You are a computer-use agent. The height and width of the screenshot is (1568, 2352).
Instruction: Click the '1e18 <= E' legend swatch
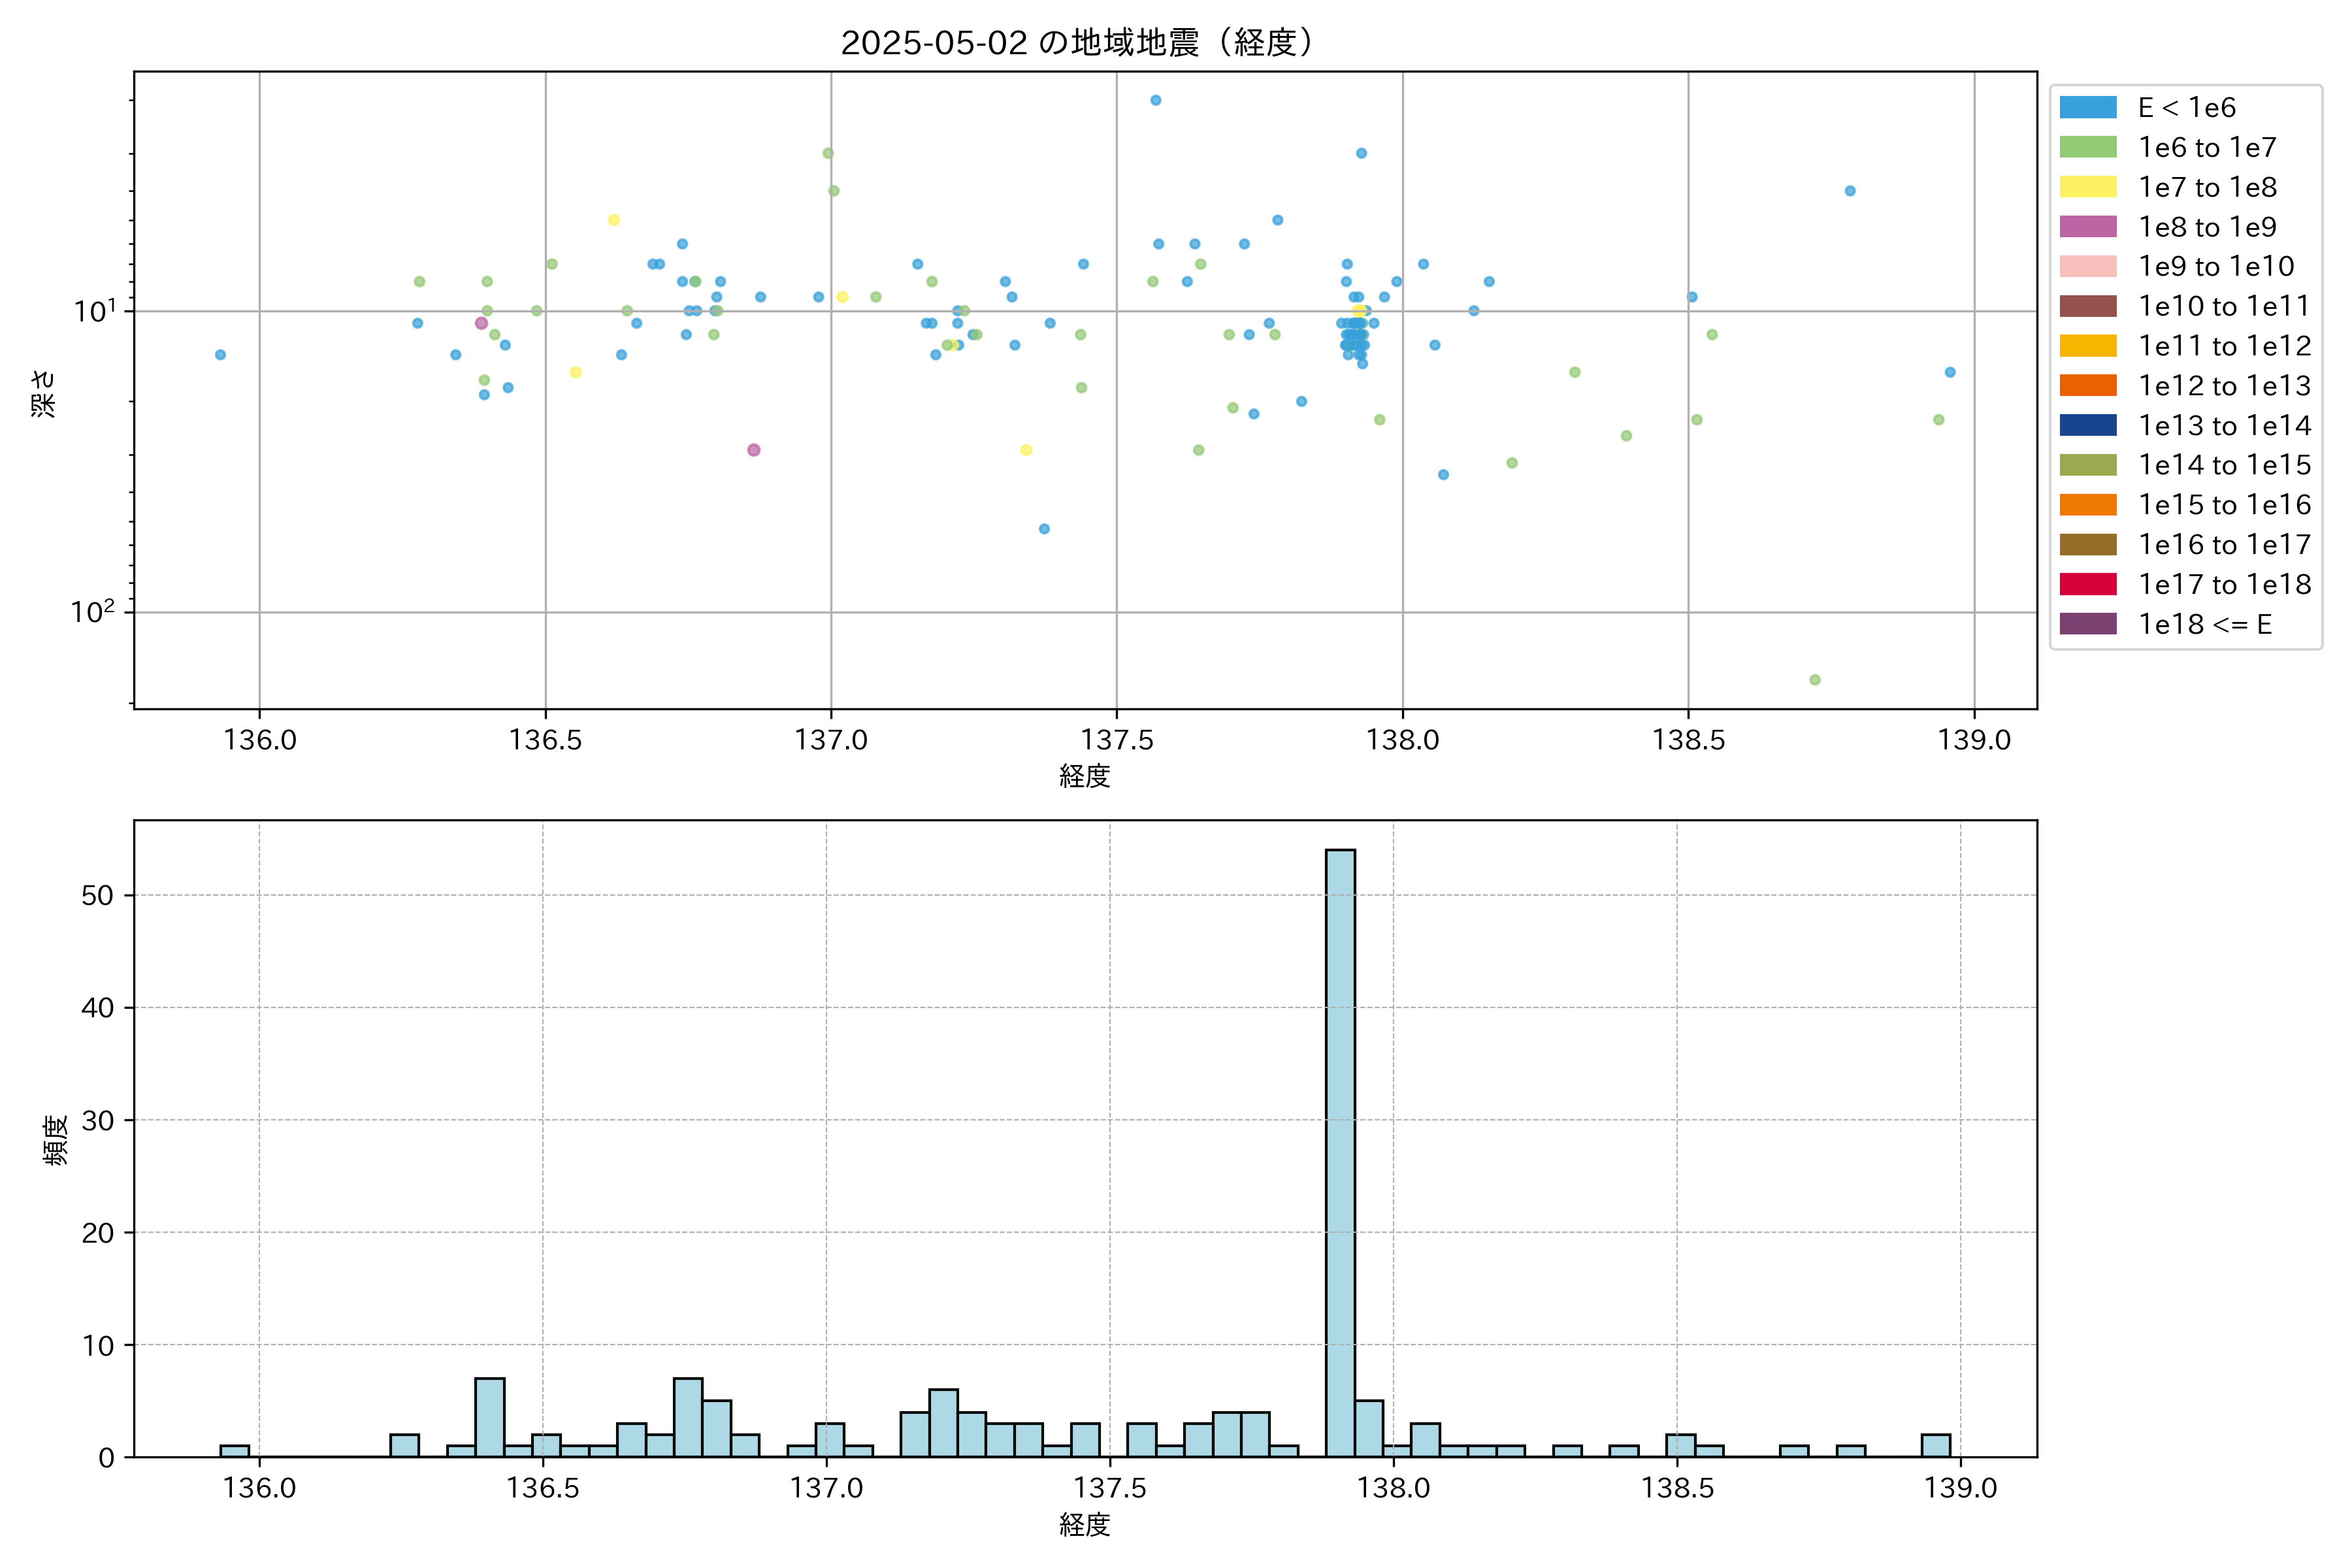coord(2088,624)
